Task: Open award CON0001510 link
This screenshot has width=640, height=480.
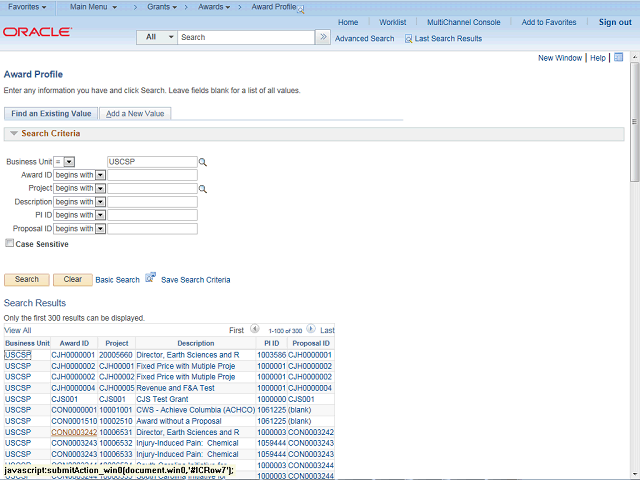Action: 74,421
